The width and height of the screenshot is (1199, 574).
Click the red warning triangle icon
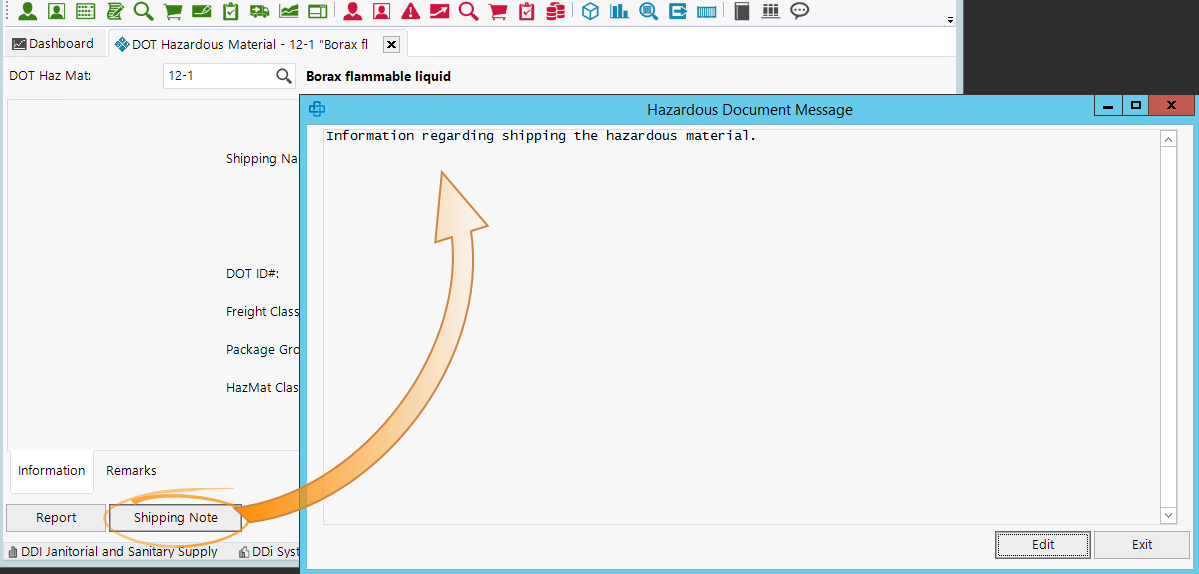tap(410, 12)
